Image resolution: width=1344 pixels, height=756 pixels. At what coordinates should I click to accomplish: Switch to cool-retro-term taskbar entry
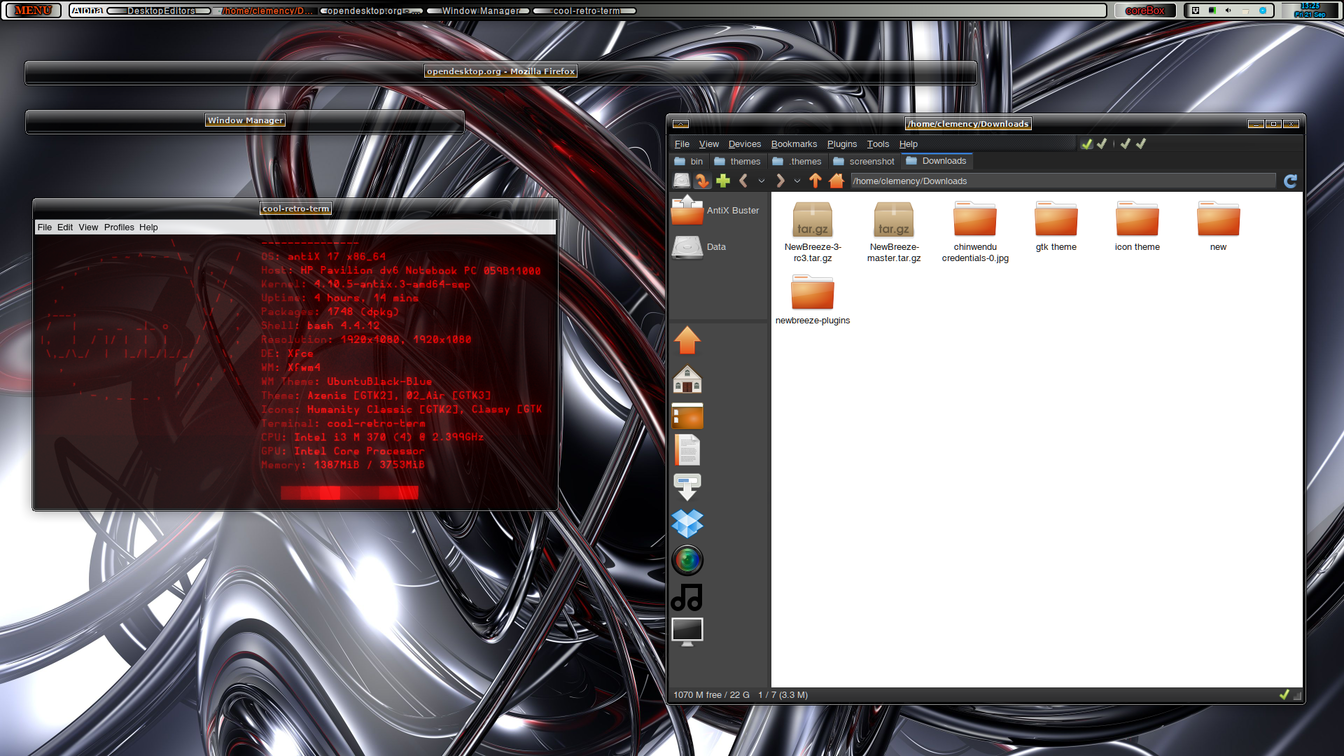tap(585, 11)
